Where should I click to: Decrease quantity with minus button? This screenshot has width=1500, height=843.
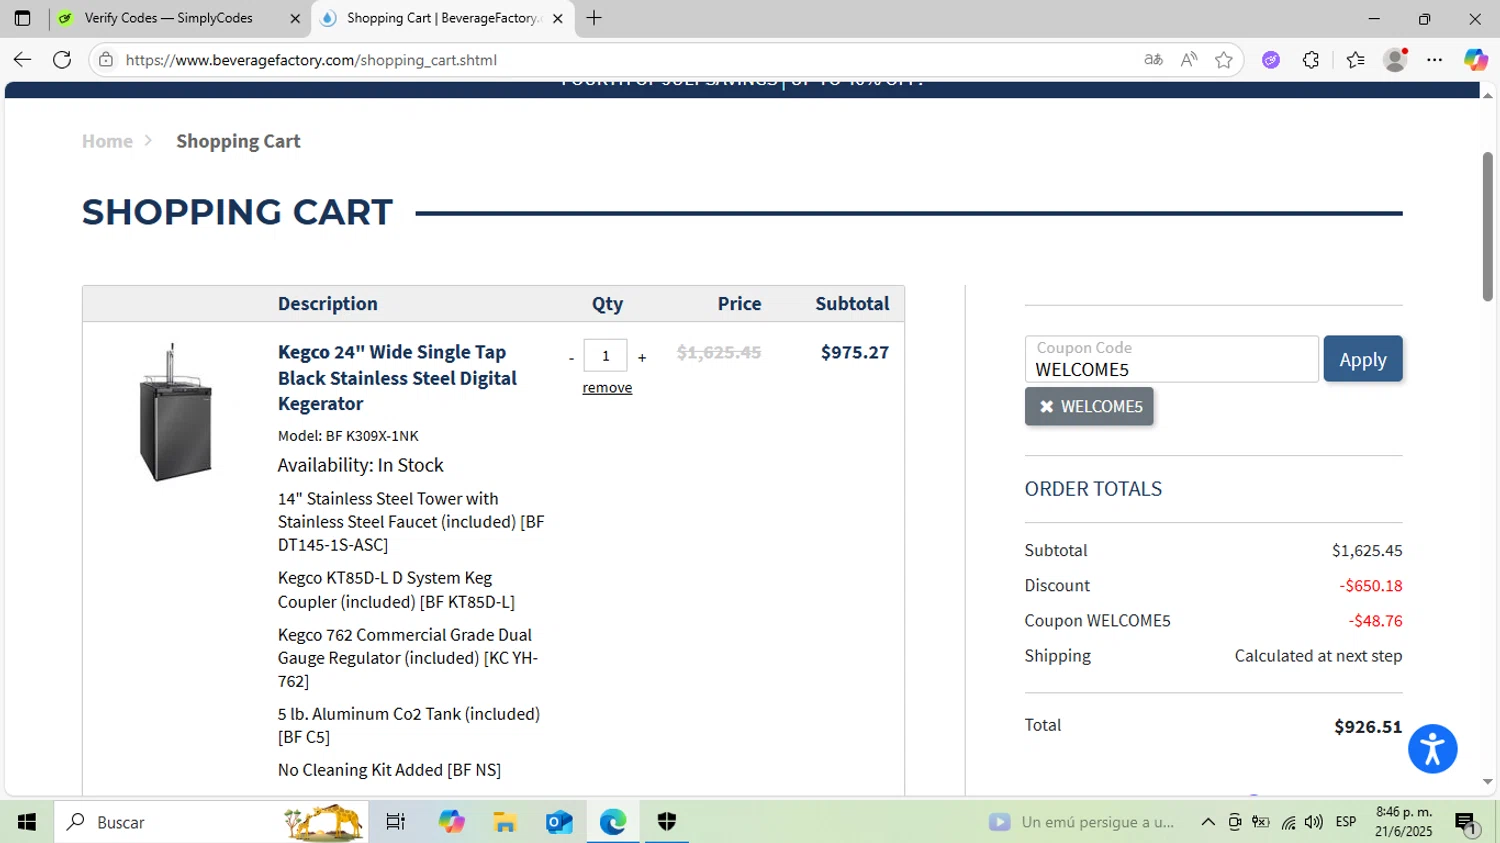coord(571,358)
